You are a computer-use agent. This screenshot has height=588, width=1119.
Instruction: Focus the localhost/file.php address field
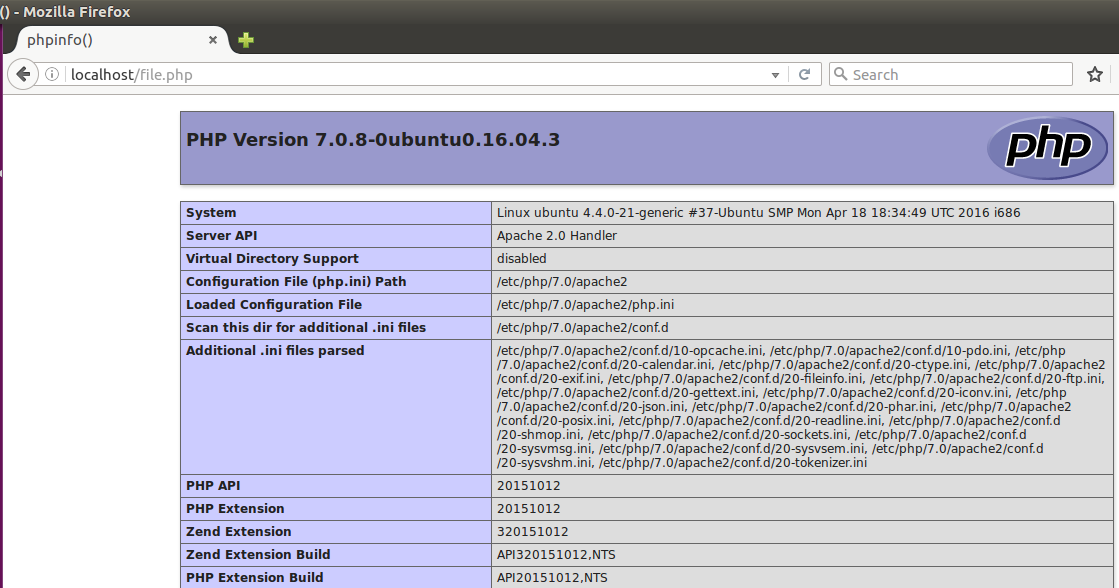click(414, 74)
